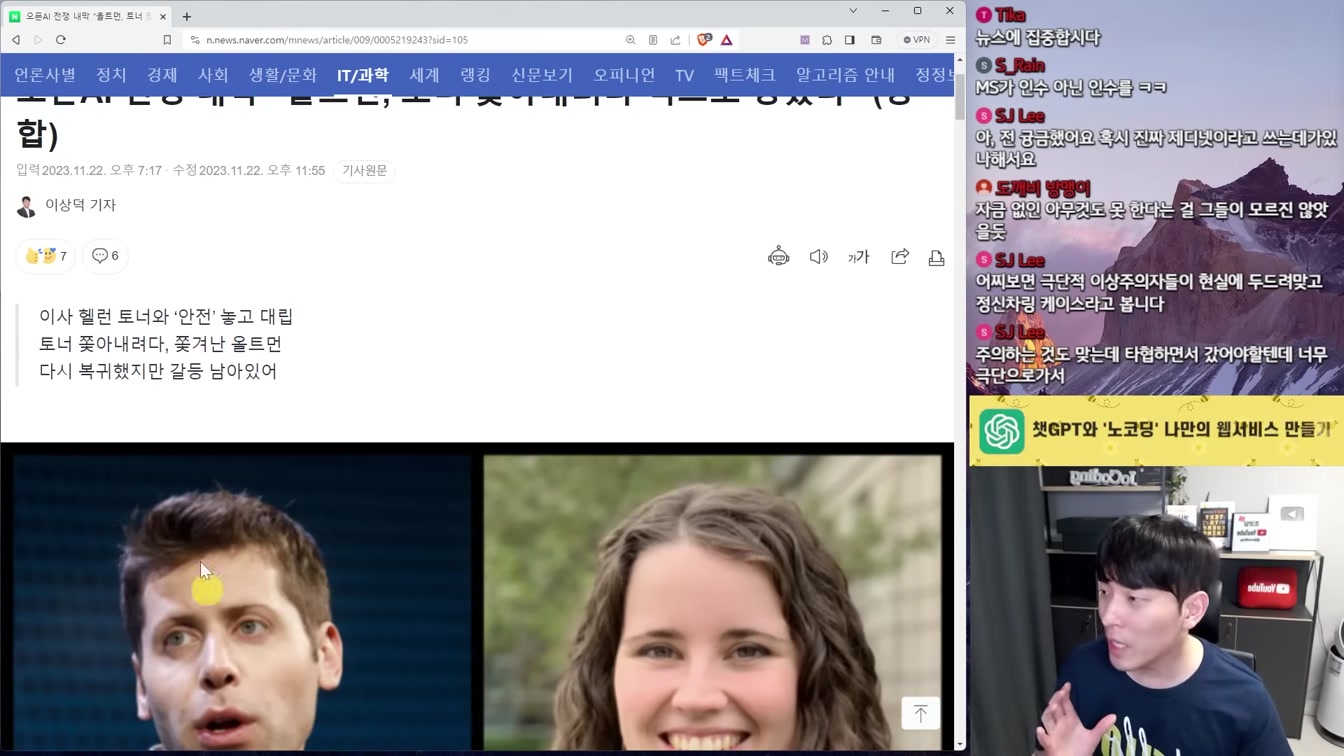Bookmark this page using the bookmark icon
Image resolution: width=1344 pixels, height=756 pixels.
coord(167,40)
